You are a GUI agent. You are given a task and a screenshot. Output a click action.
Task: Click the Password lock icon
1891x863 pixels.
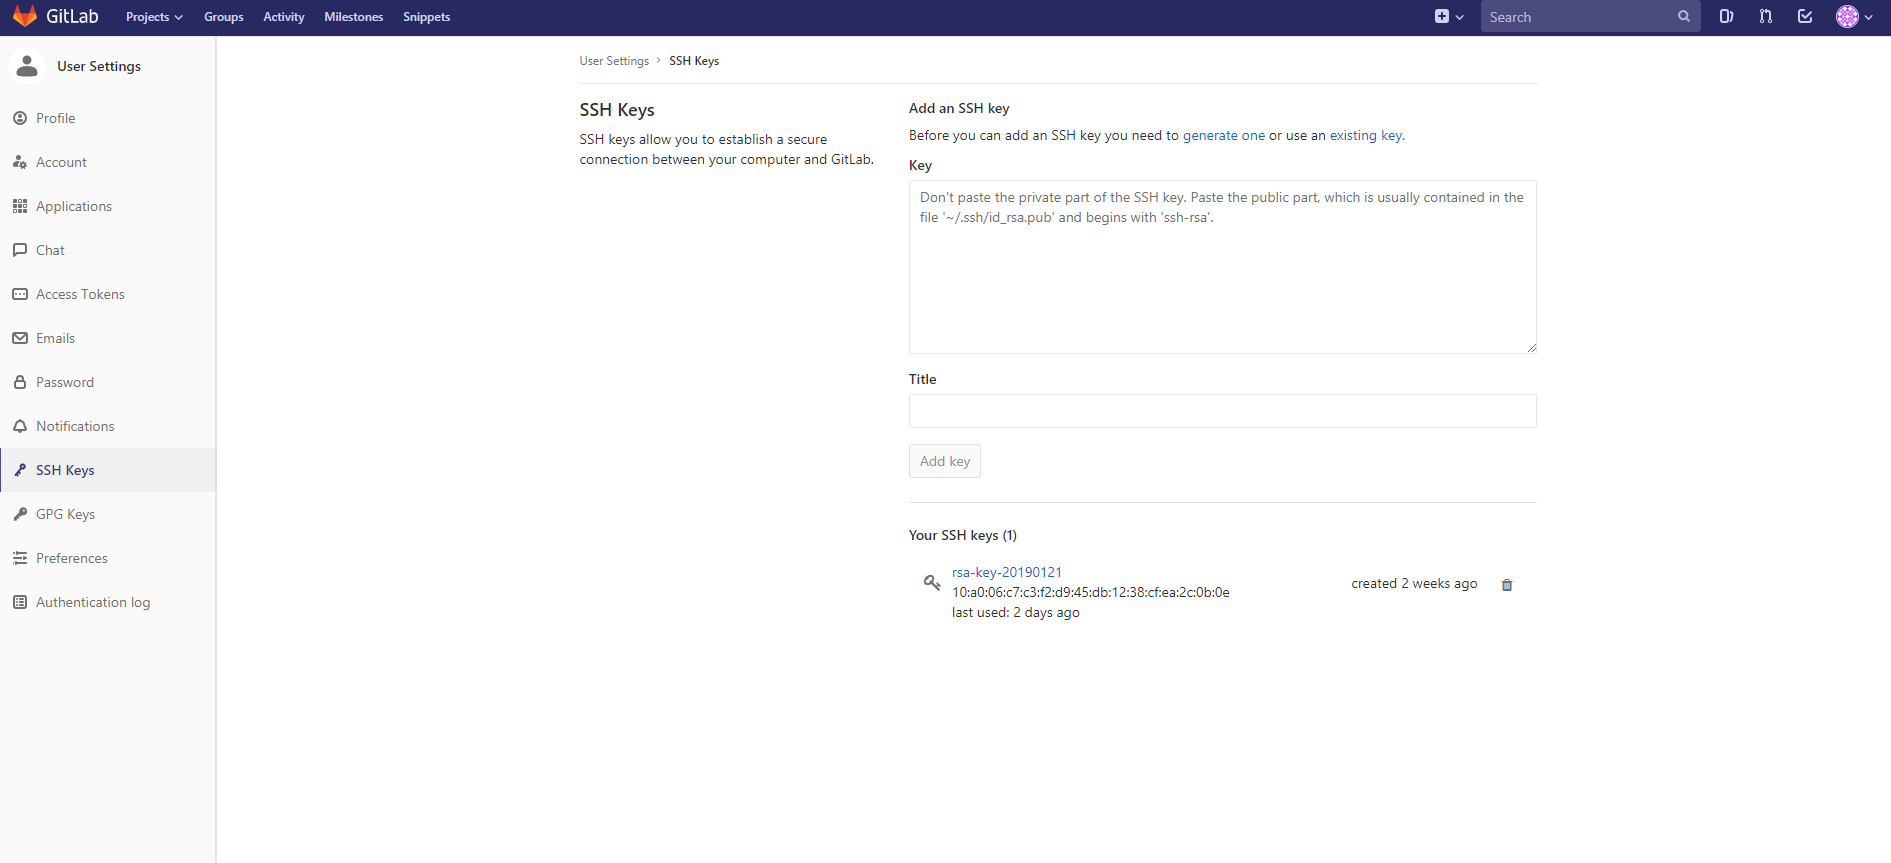coord(20,382)
